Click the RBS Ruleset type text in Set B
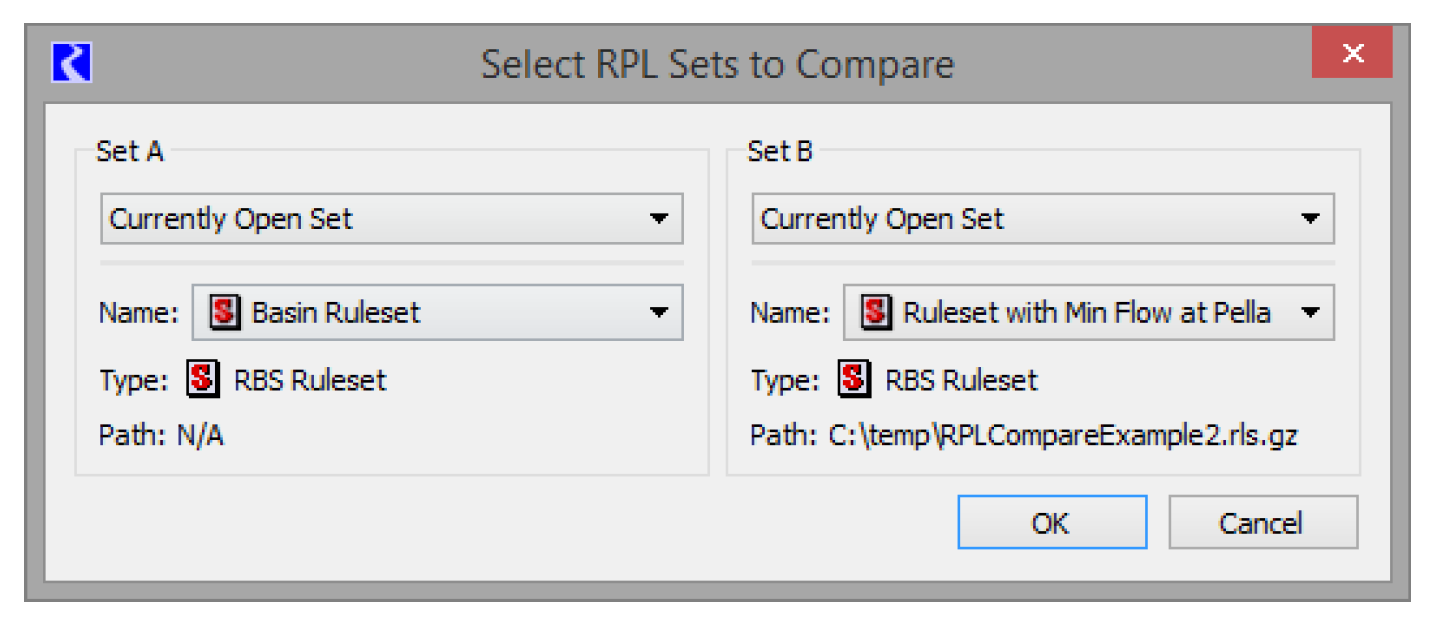1434x626 pixels. [x=961, y=380]
